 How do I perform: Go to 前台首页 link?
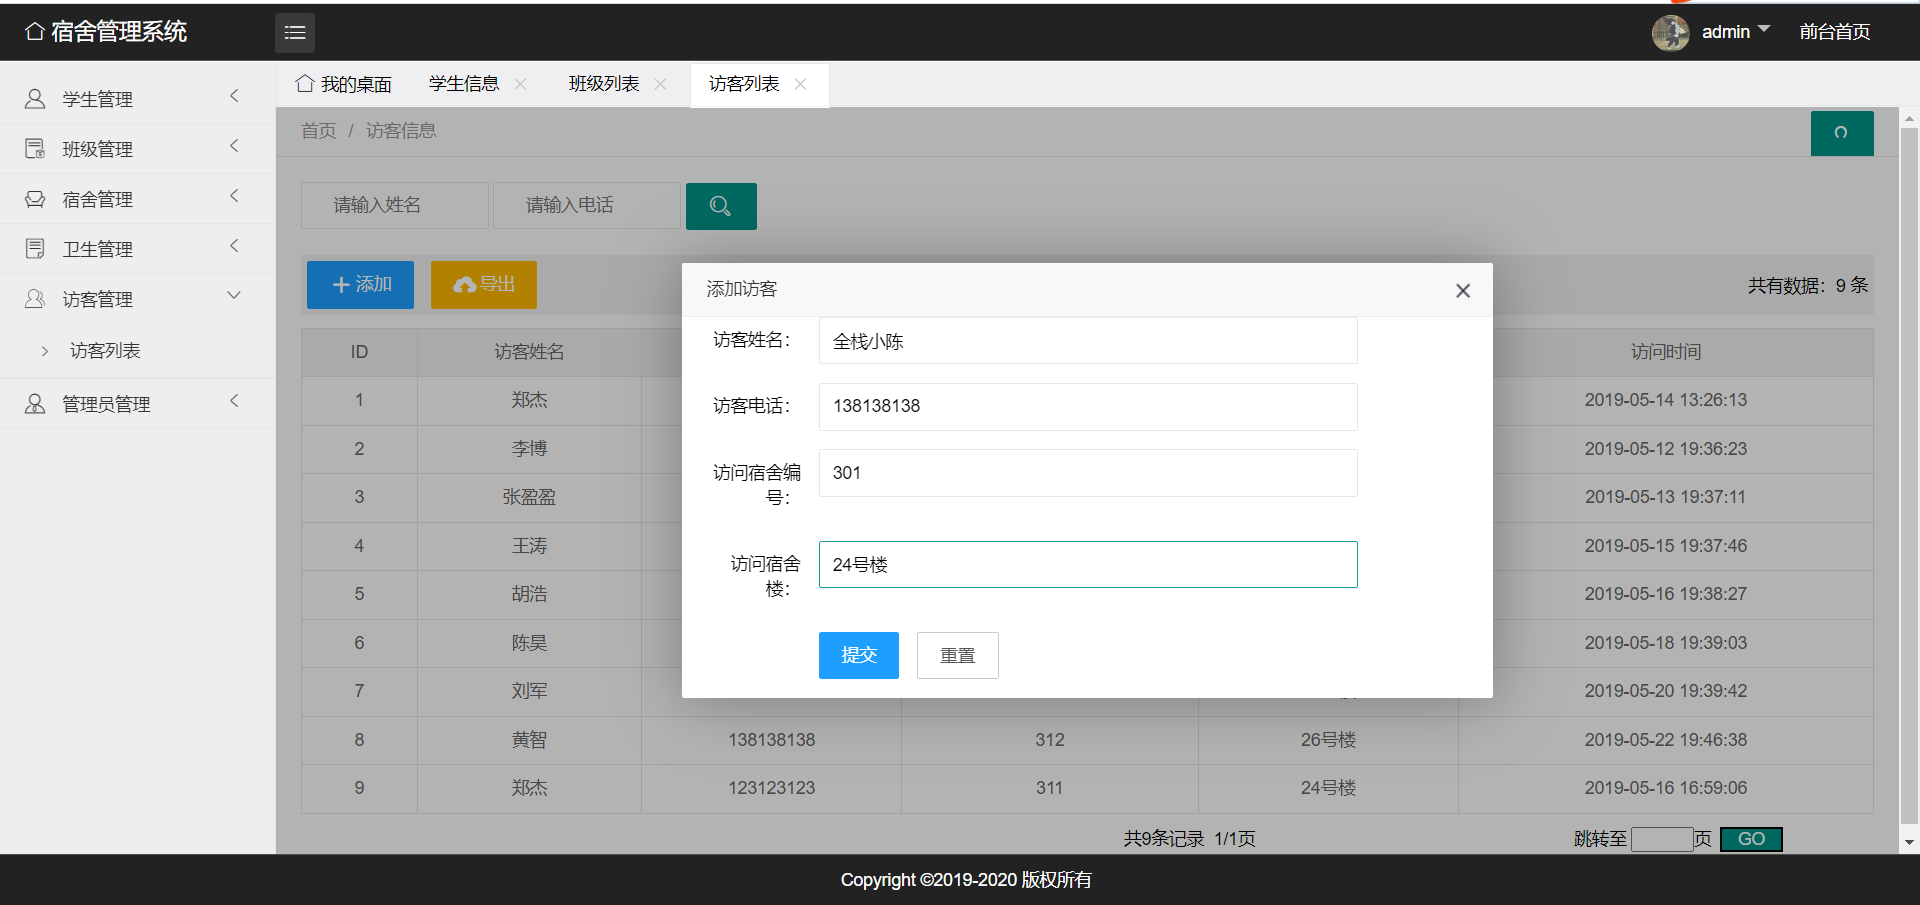tap(1834, 32)
